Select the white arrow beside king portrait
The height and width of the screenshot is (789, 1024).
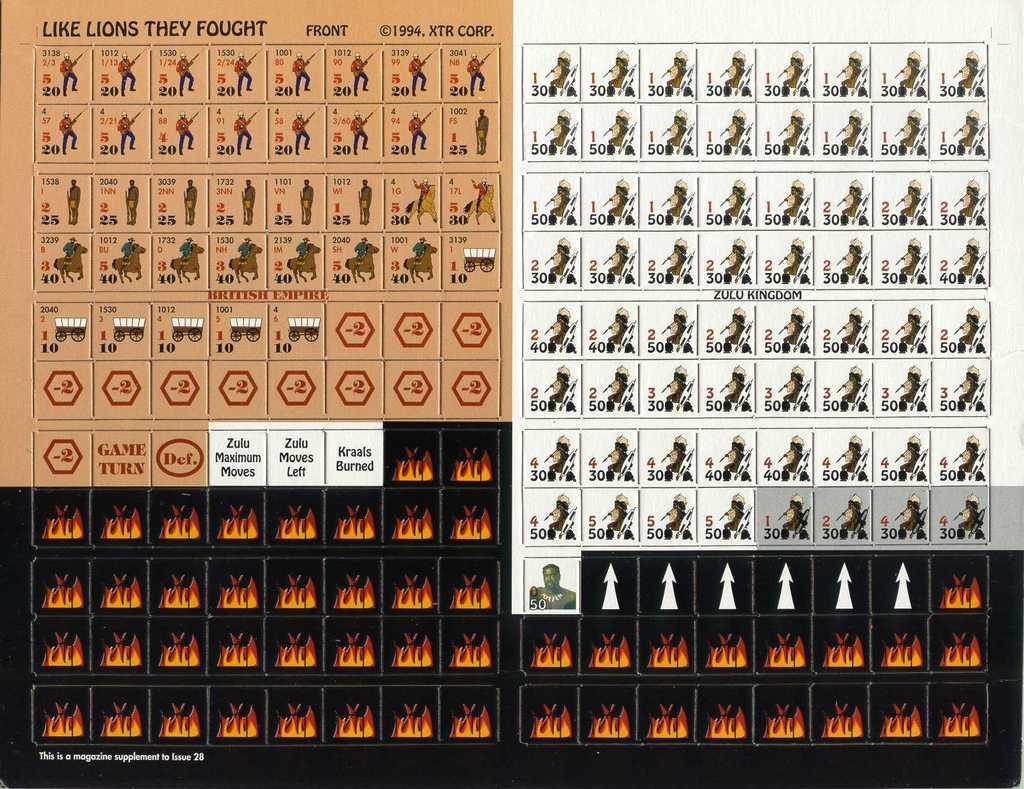point(610,586)
